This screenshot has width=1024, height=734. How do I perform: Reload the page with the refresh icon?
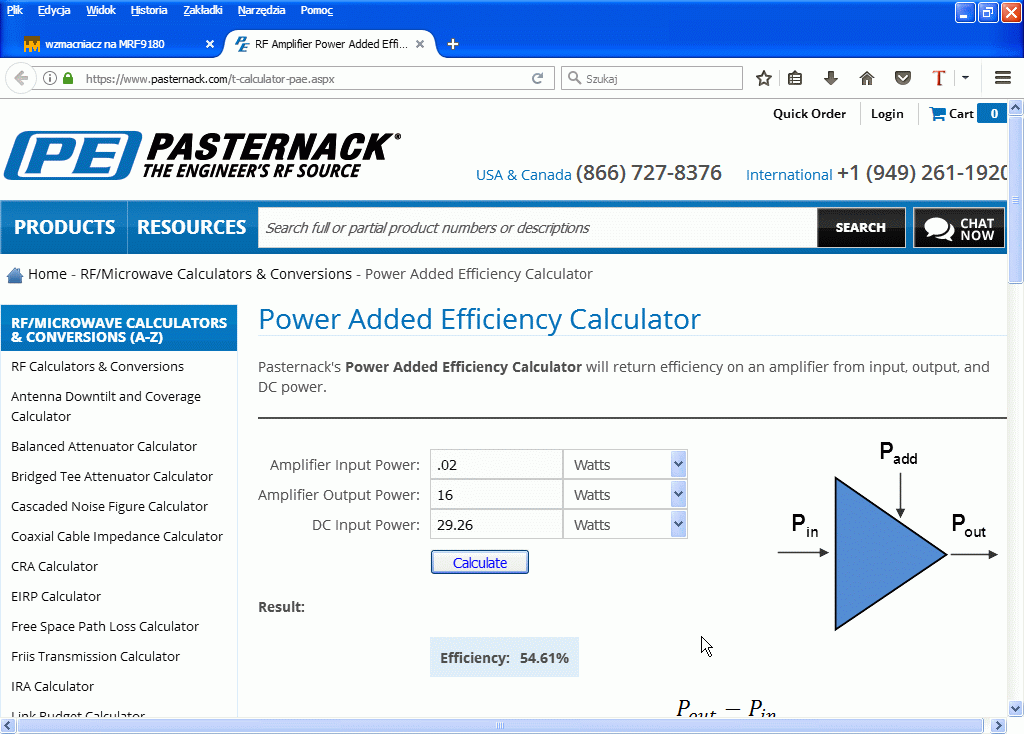click(538, 78)
